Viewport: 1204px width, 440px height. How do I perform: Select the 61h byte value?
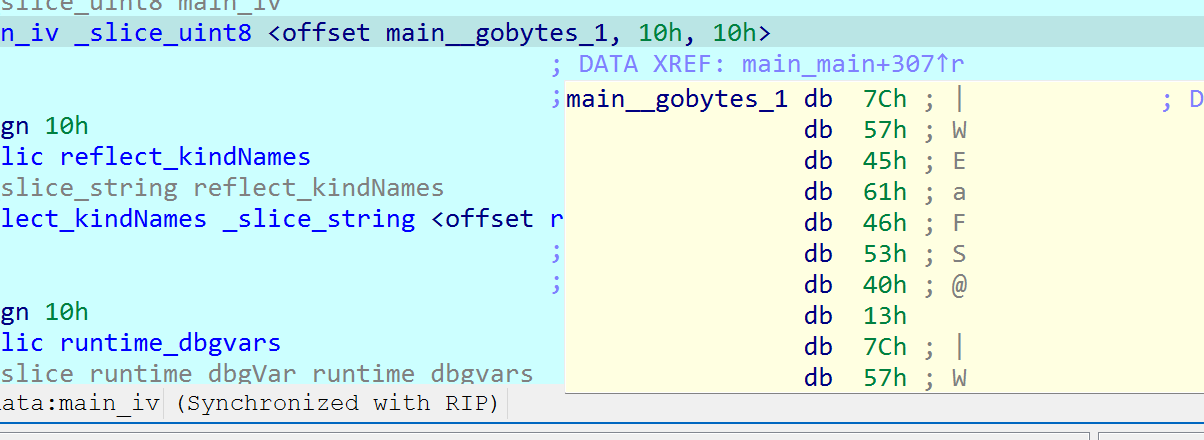[884, 192]
